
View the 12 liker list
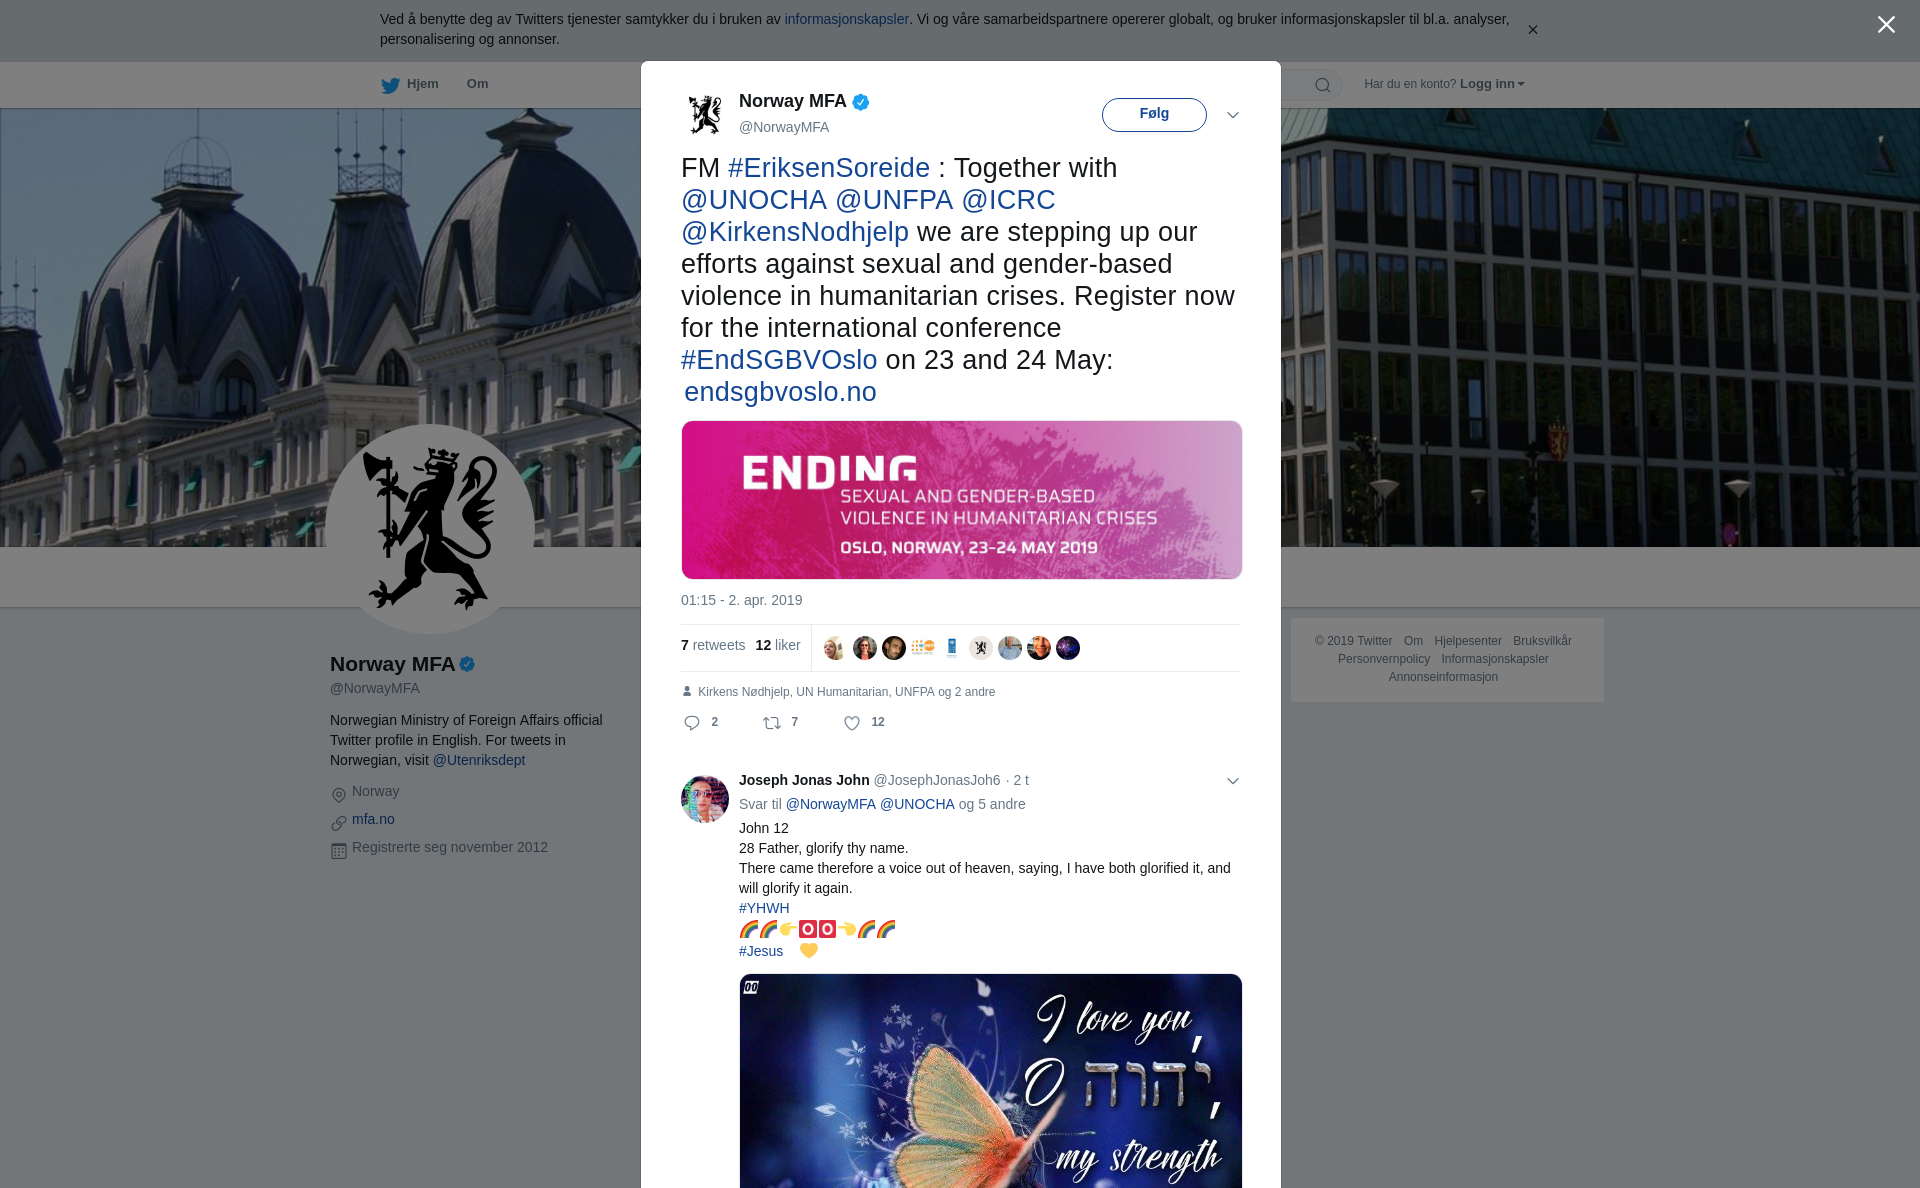pyautogui.click(x=778, y=645)
